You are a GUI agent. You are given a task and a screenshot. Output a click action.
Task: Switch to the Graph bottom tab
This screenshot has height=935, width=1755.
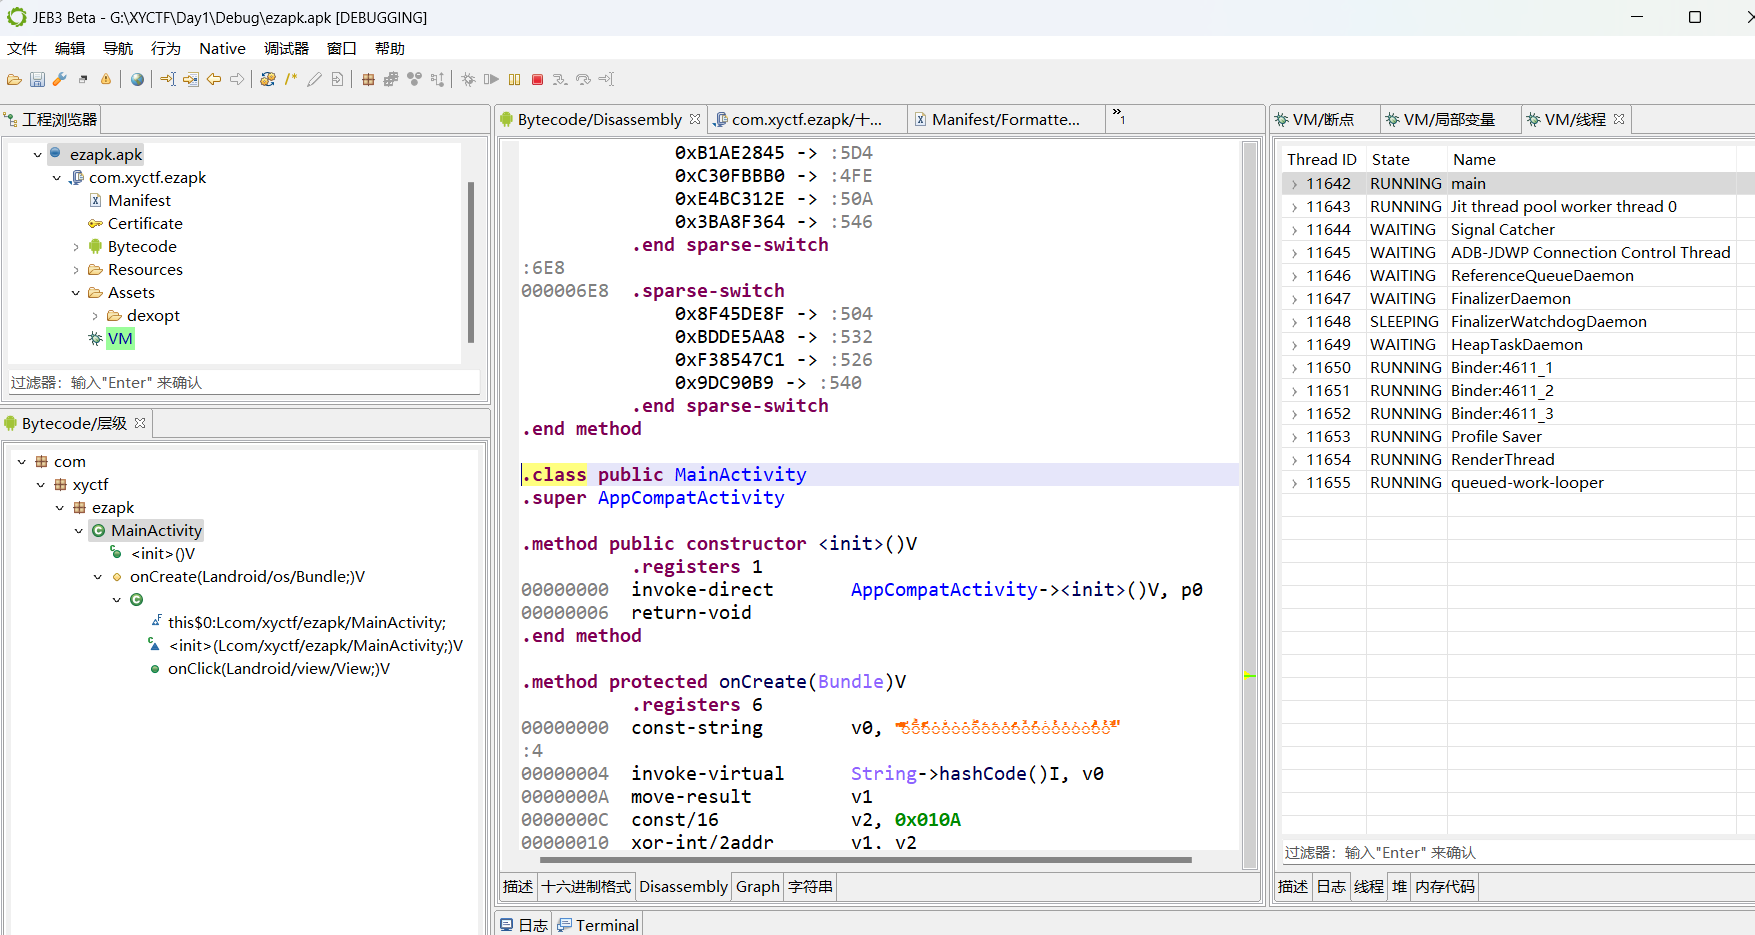[758, 887]
